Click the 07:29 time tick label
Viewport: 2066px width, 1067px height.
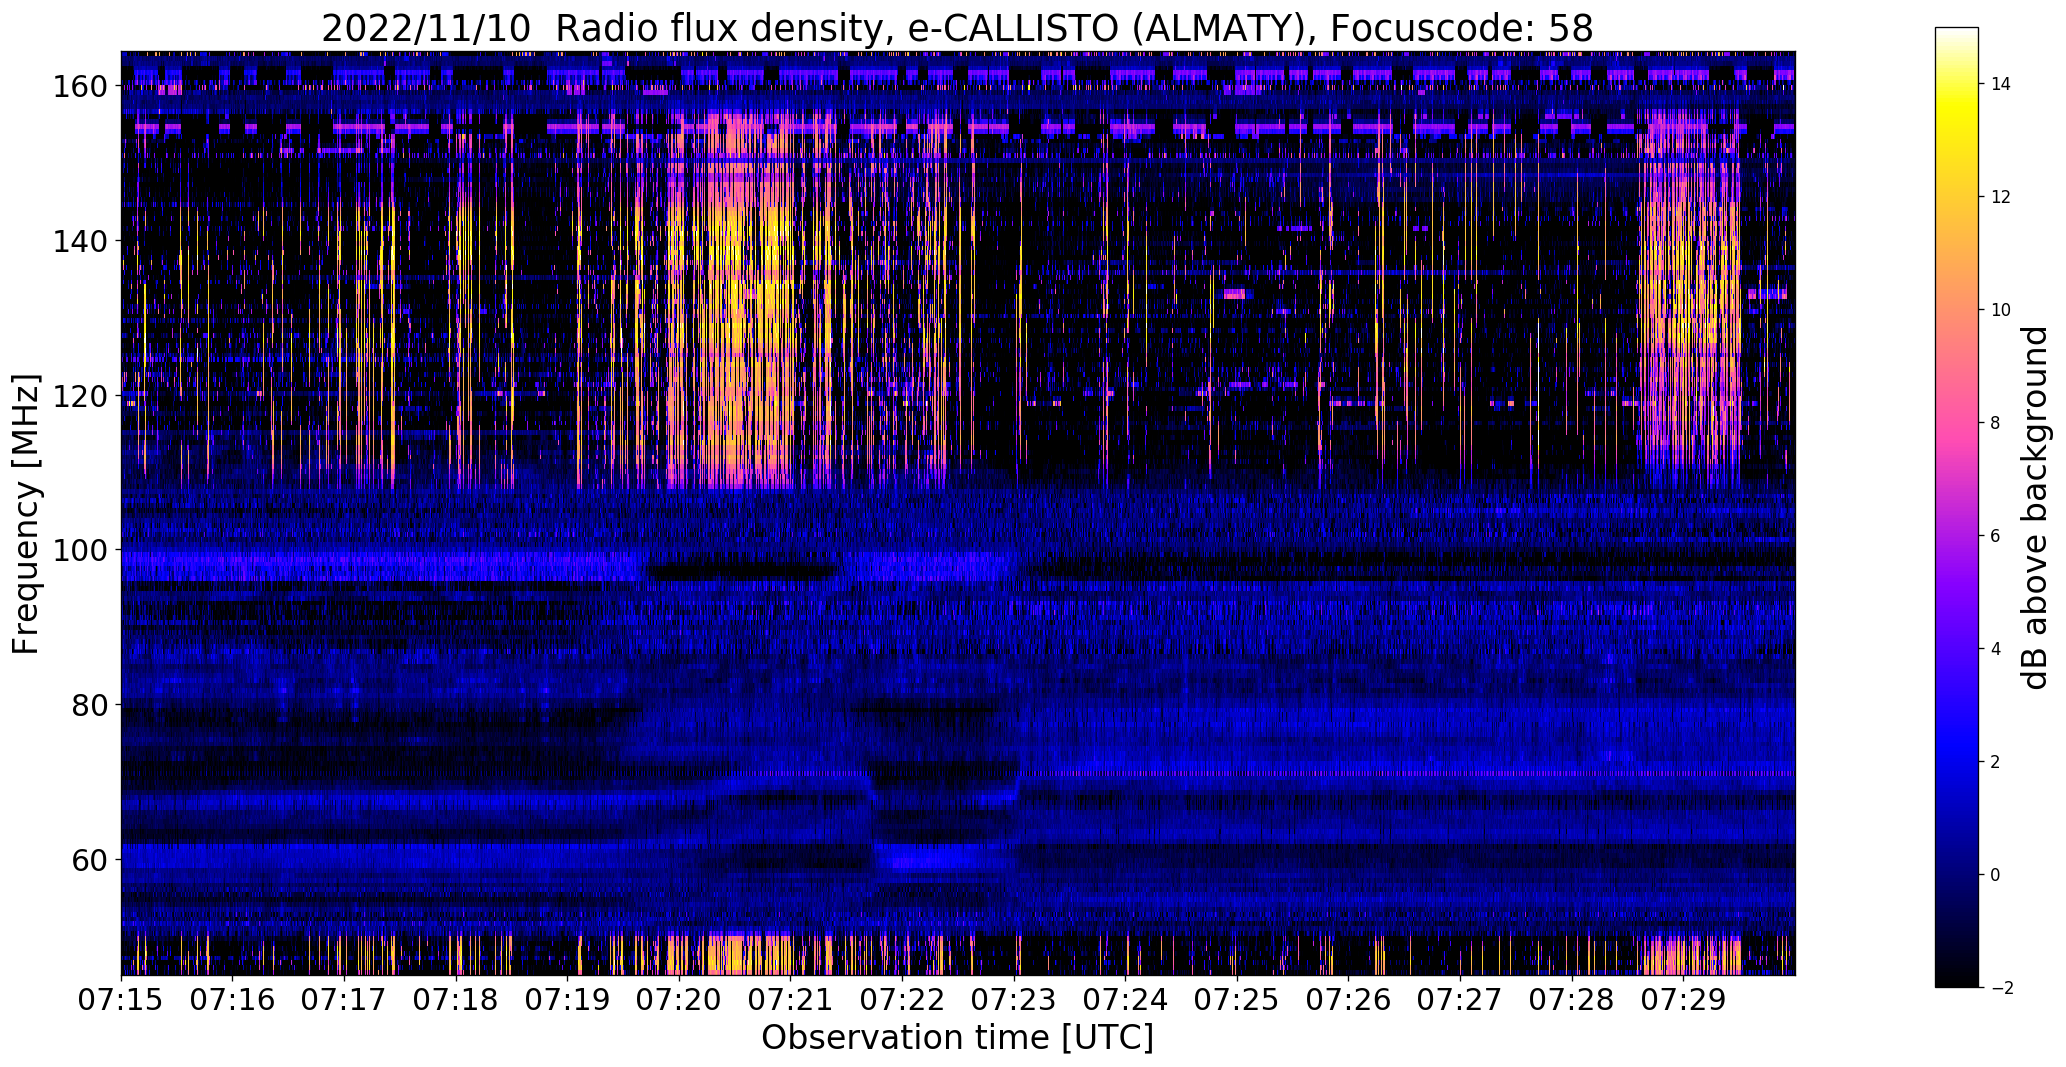(1684, 1000)
